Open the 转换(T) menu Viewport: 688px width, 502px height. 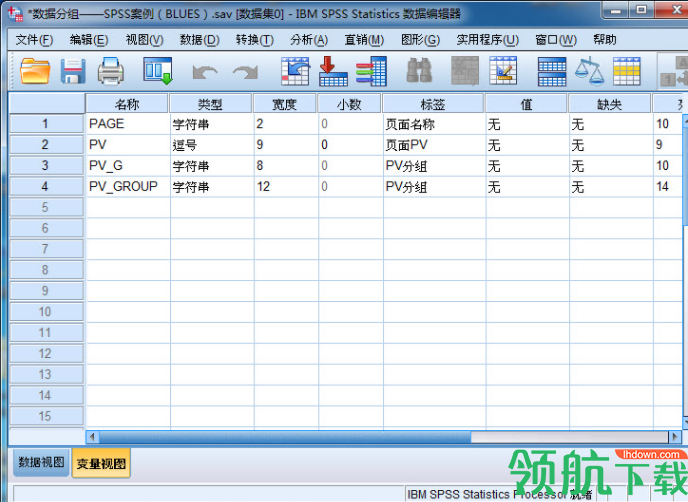(254, 40)
